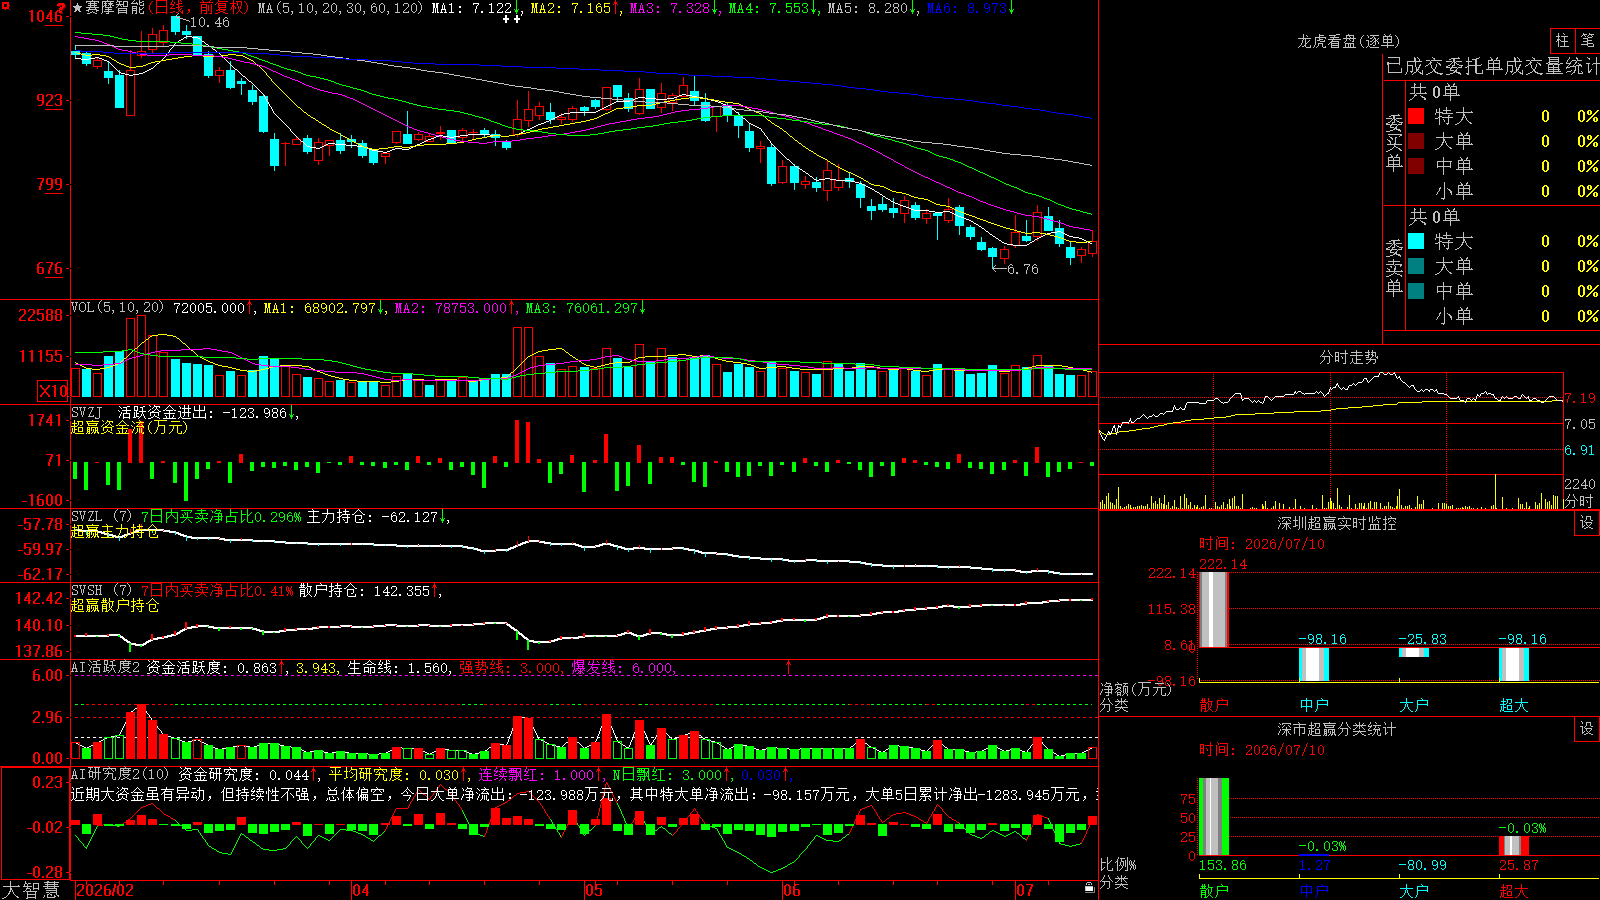Click the 大智慧 logo label
The height and width of the screenshot is (900, 1600).
31,890
